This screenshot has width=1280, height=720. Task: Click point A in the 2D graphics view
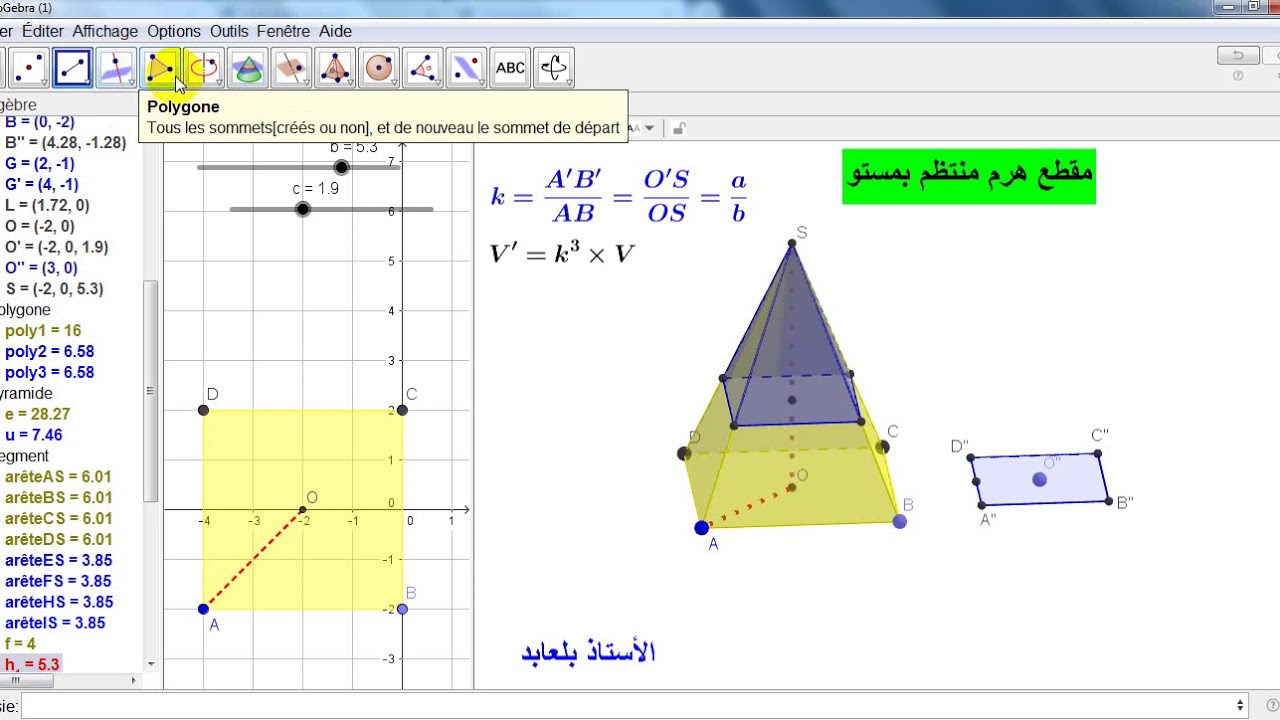point(204,609)
